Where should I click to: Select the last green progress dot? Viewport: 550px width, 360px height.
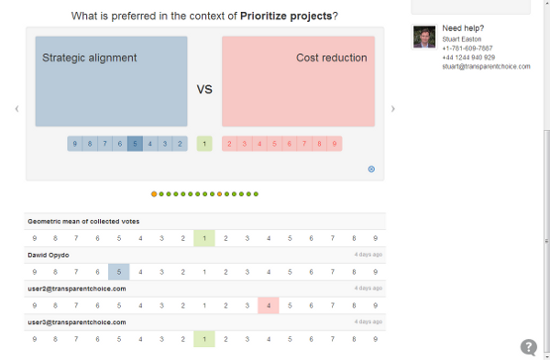pyautogui.click(x=256, y=194)
